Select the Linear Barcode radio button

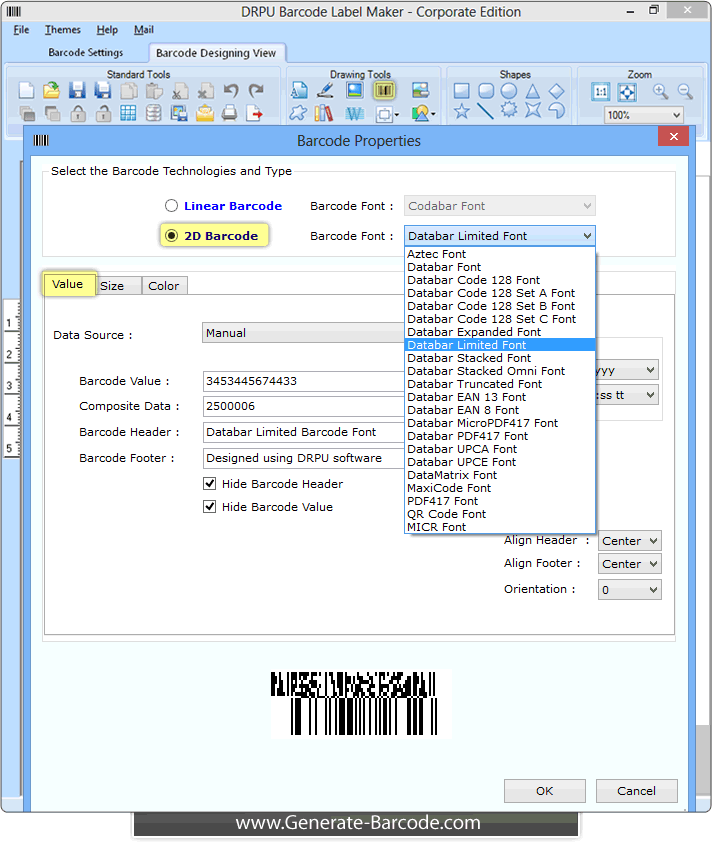pos(172,206)
